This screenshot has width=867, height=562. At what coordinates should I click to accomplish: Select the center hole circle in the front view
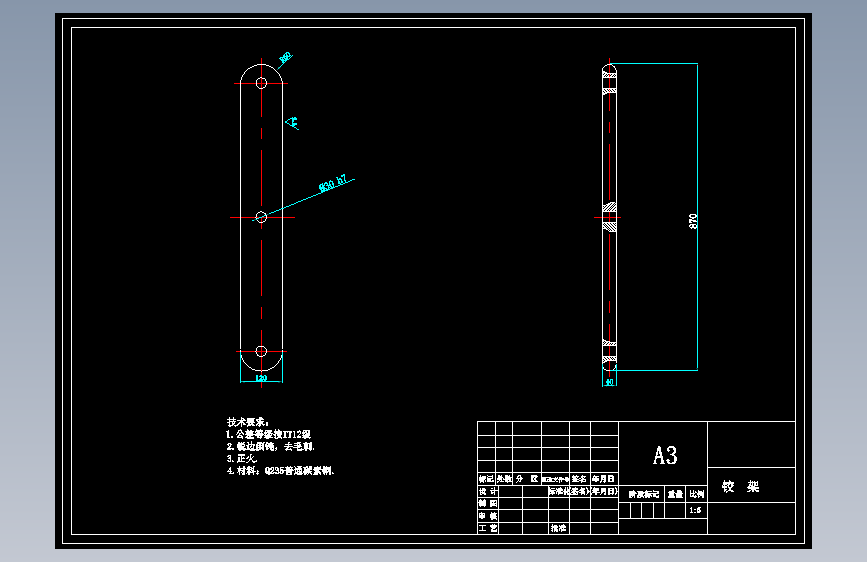pos(262,217)
